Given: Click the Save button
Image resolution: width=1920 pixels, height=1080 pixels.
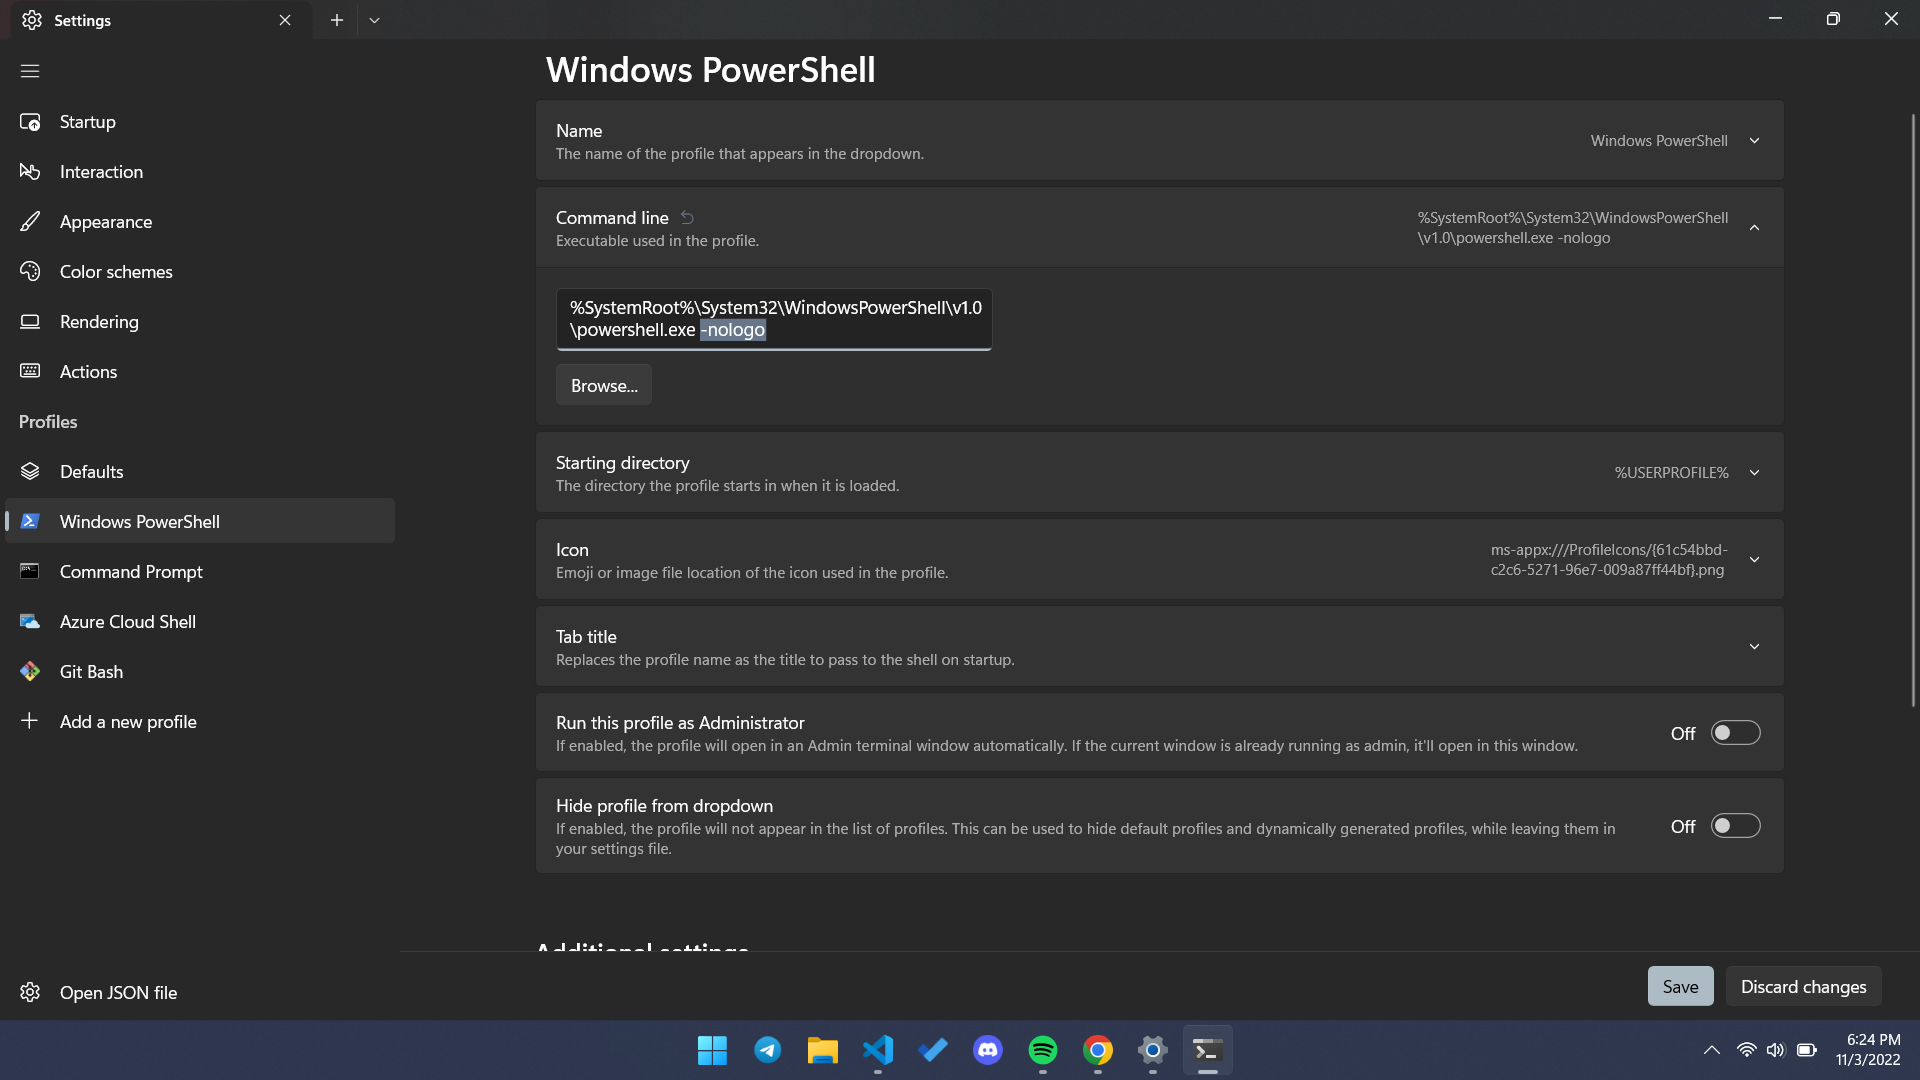Looking at the screenshot, I should click(x=1680, y=985).
